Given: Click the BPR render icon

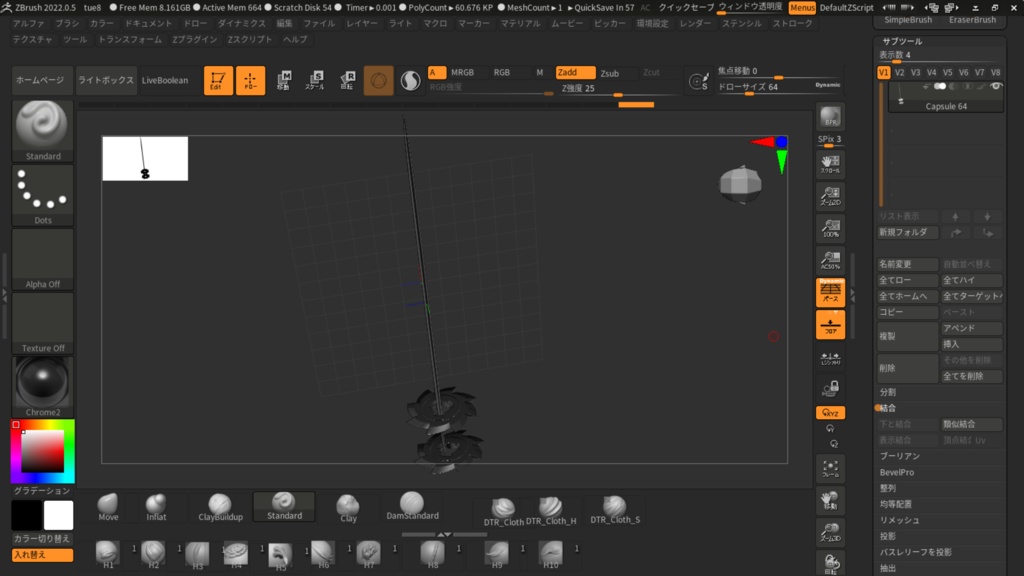Looking at the screenshot, I should (830, 118).
